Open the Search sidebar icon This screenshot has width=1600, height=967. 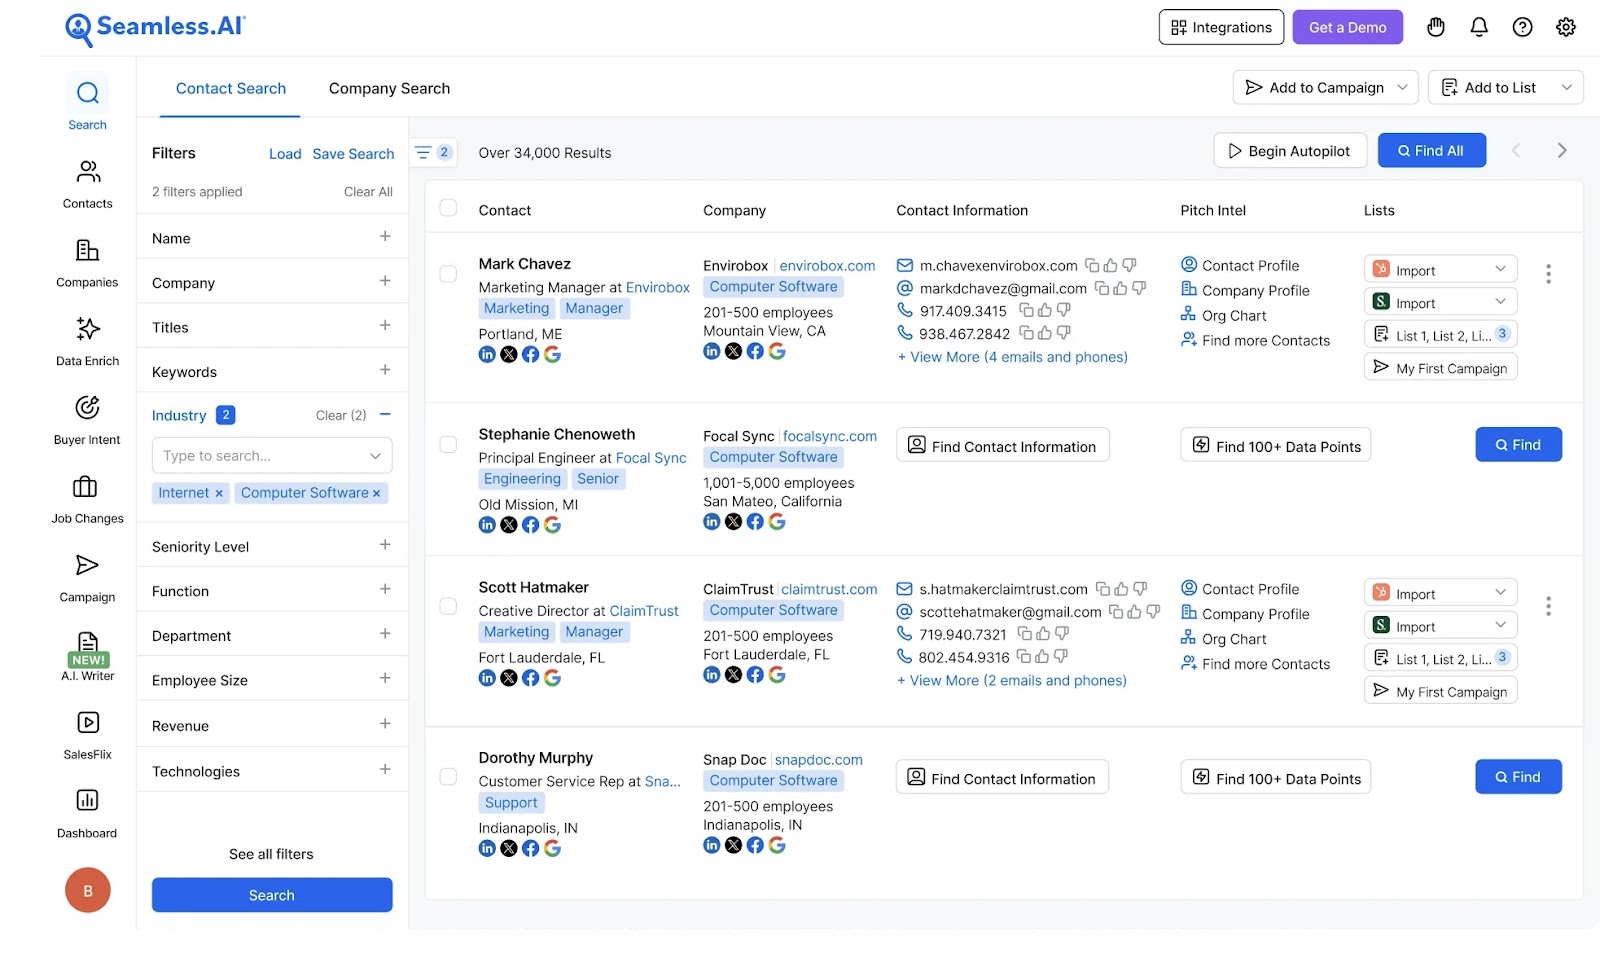tap(87, 103)
